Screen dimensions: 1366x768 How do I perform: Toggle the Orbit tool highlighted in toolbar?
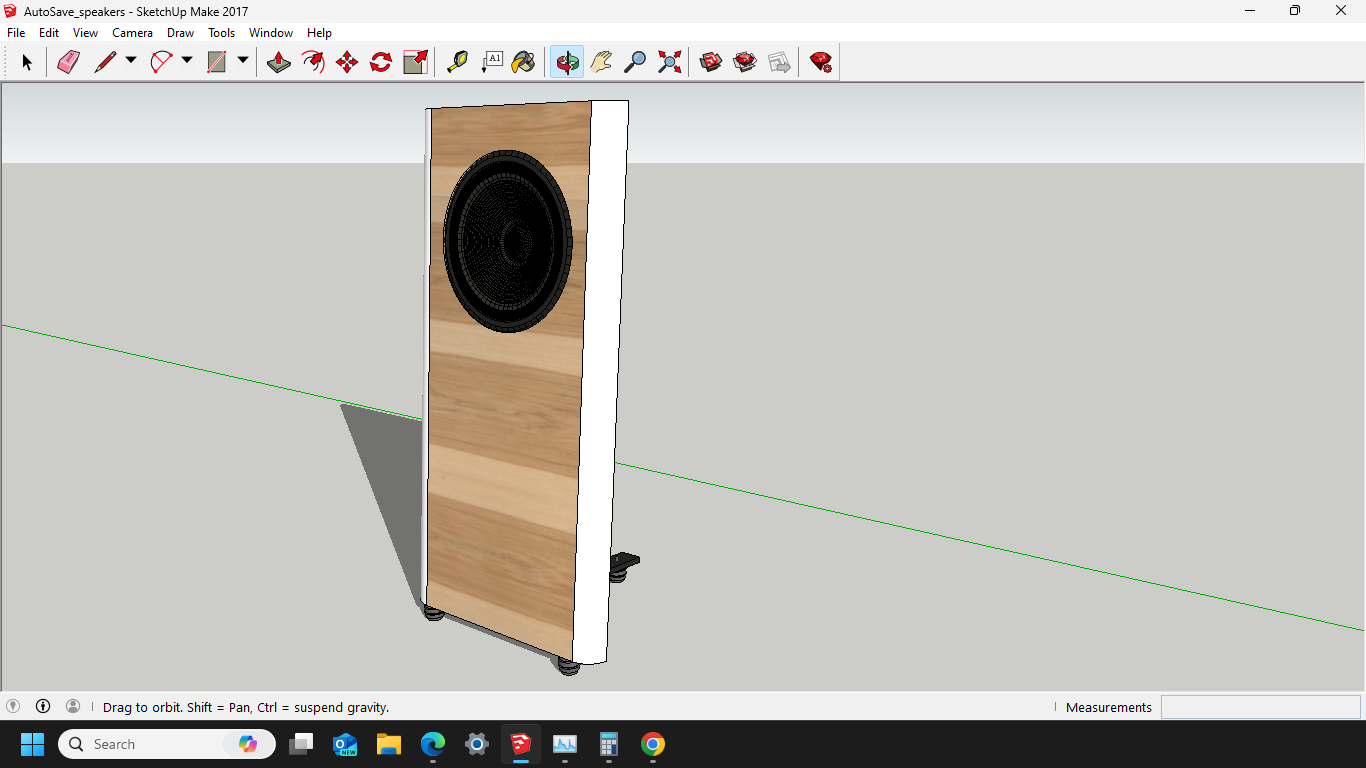pos(565,61)
